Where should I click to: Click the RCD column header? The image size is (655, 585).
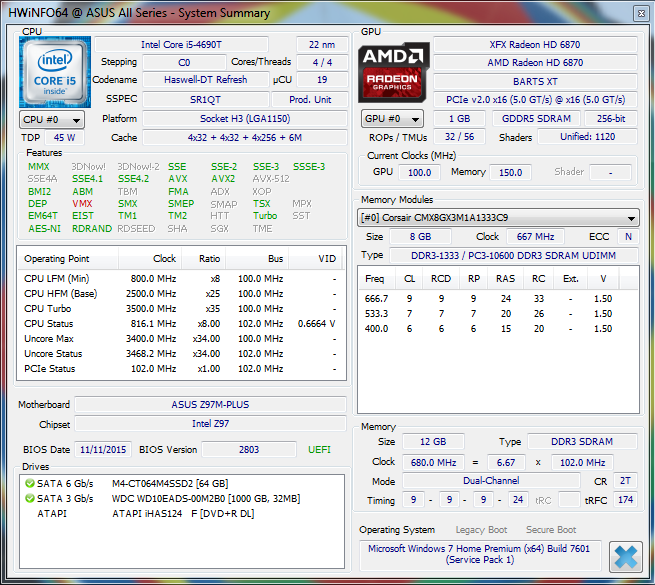click(441, 279)
